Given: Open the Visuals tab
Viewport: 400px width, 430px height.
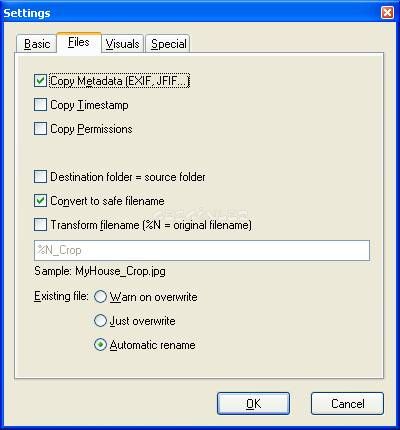Looking at the screenshot, I should [122, 44].
